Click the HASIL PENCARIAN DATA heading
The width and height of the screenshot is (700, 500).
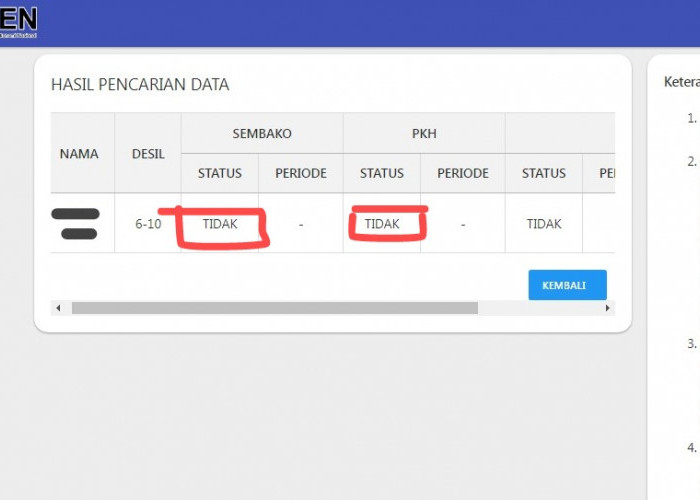[x=140, y=84]
